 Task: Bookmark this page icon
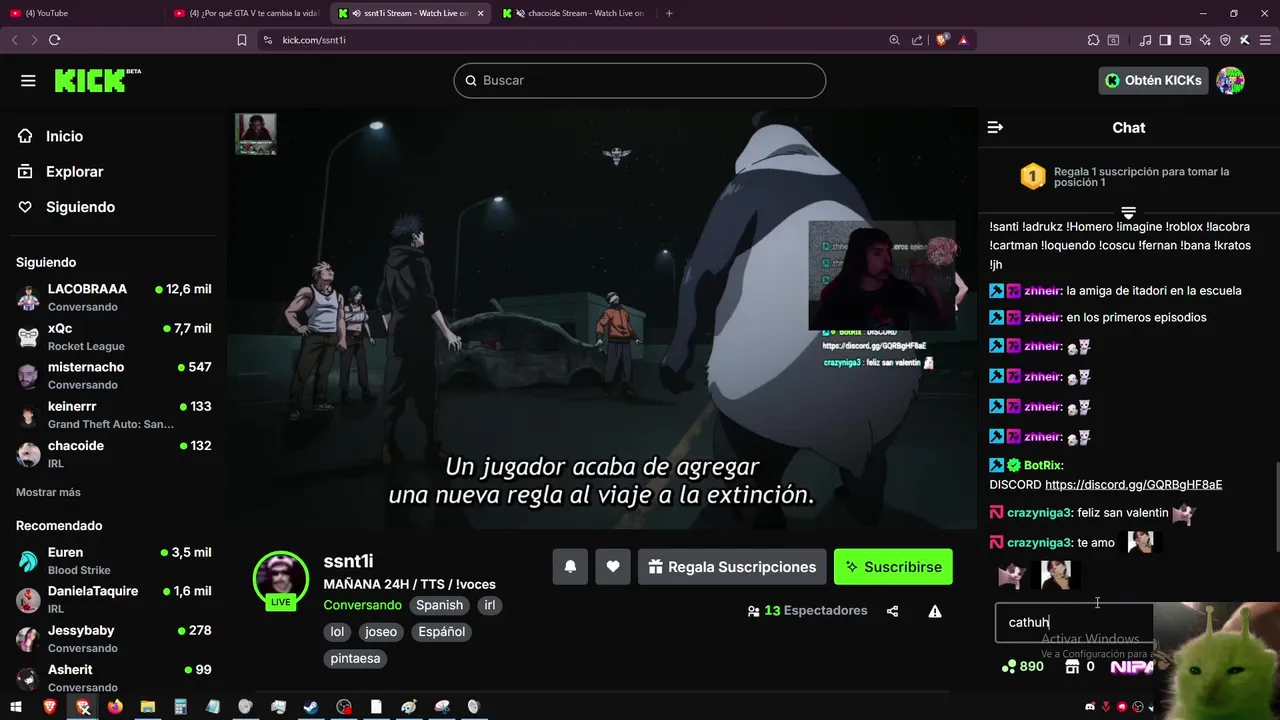[x=241, y=40]
